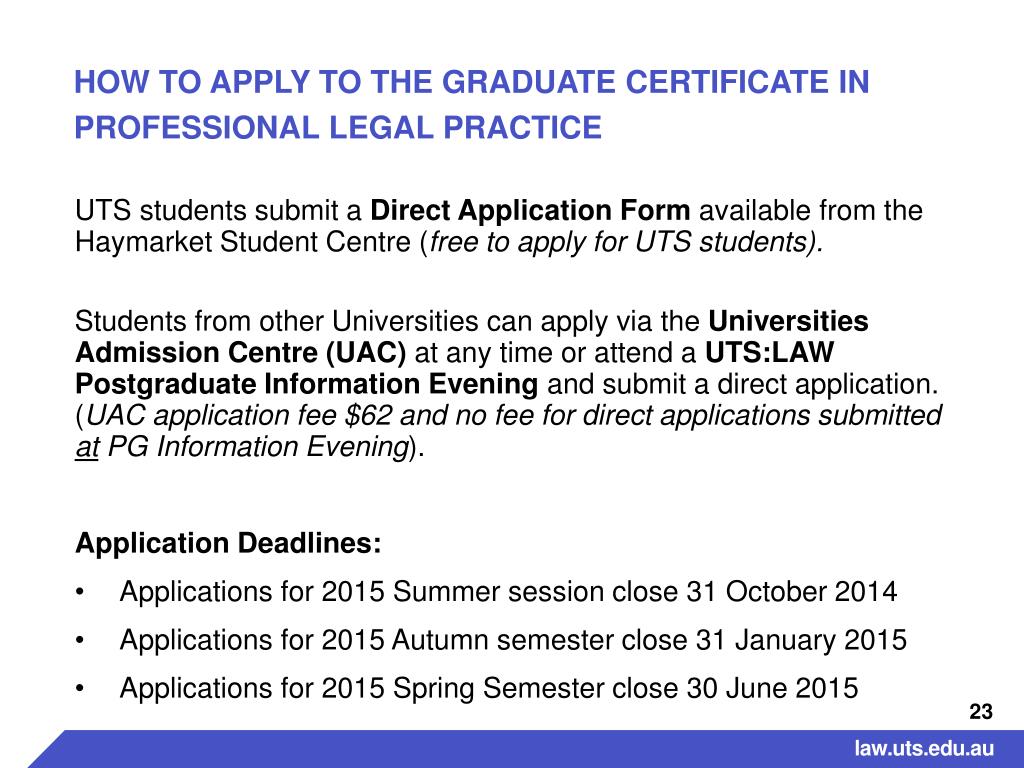The width and height of the screenshot is (1024, 768).
Task: Click the '31 January 2015' date
Action: 801,641
